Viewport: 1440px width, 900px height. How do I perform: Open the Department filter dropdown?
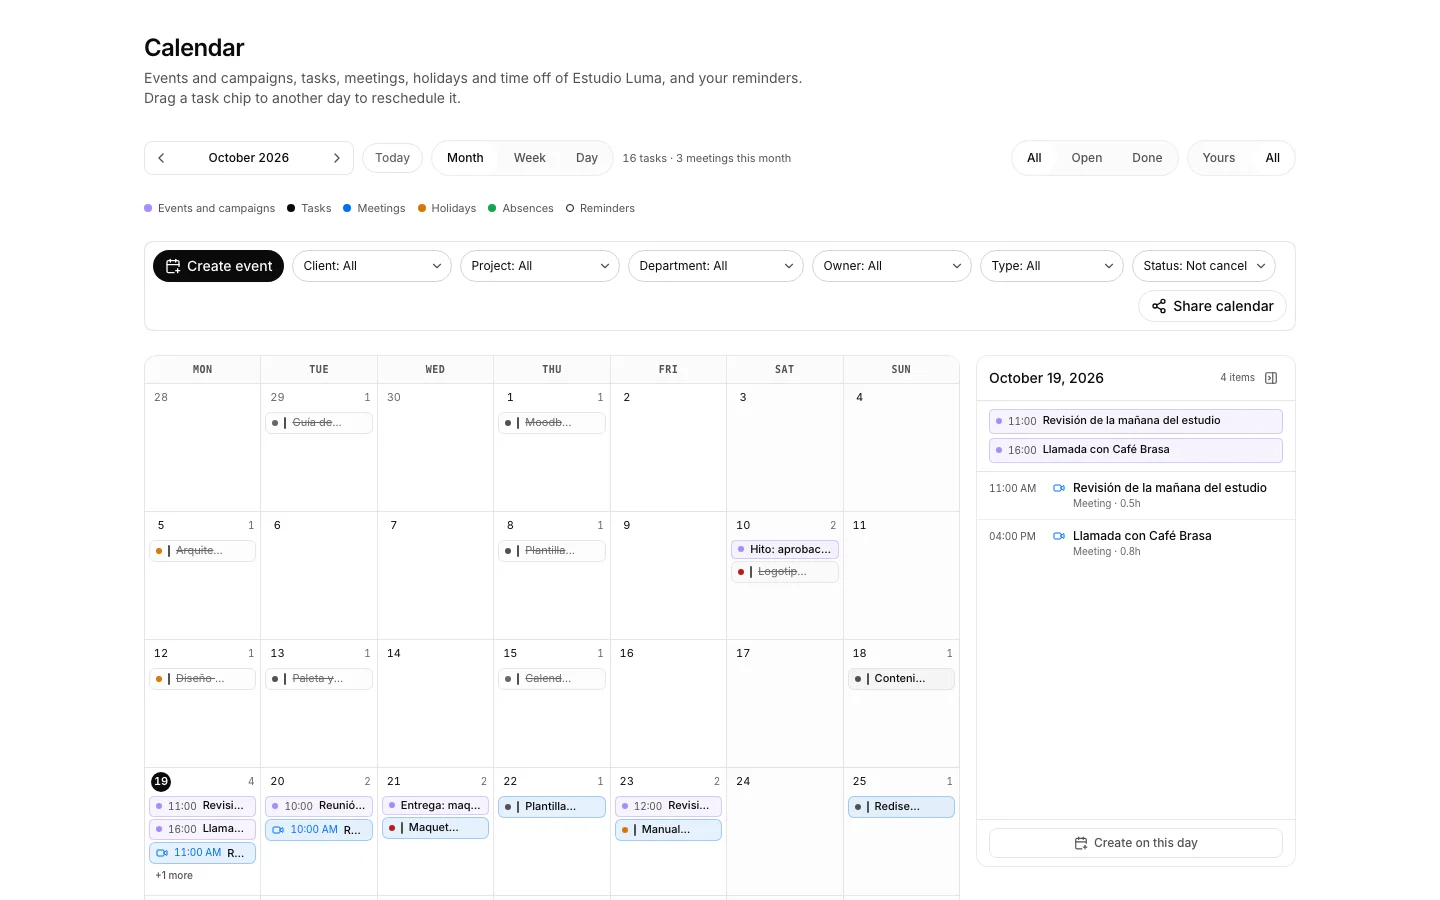pos(716,266)
